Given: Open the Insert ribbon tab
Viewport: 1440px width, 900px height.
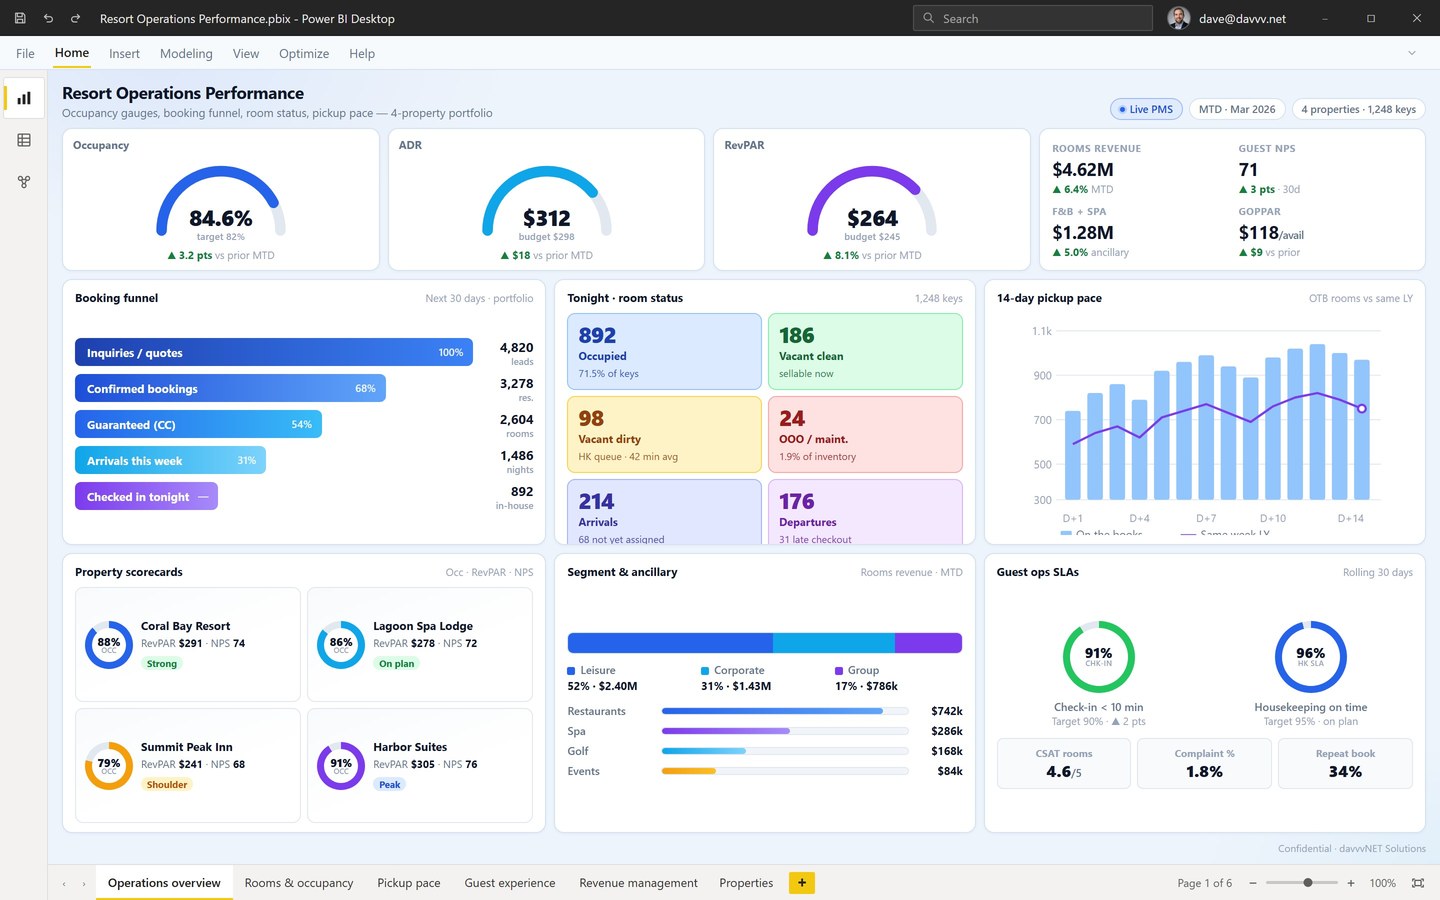Looking at the screenshot, I should (x=124, y=54).
